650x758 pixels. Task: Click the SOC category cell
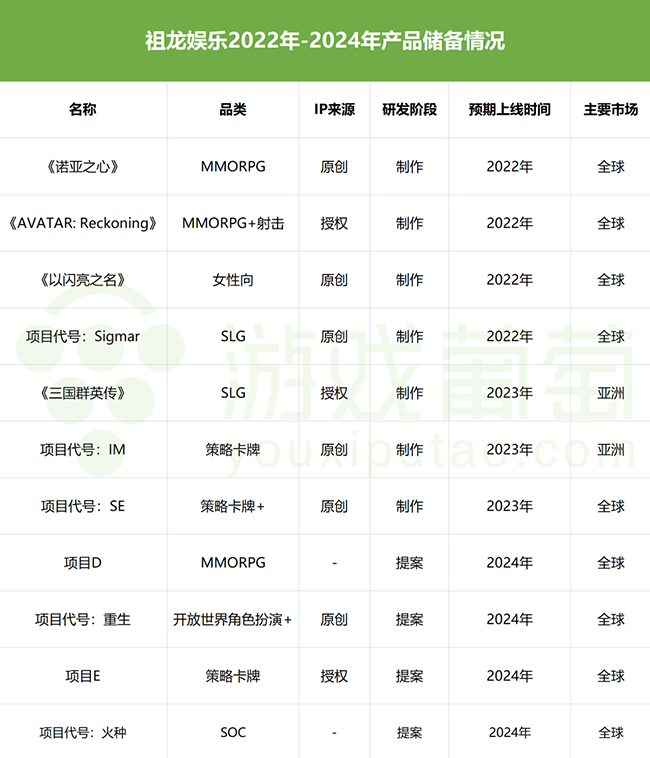tap(233, 732)
